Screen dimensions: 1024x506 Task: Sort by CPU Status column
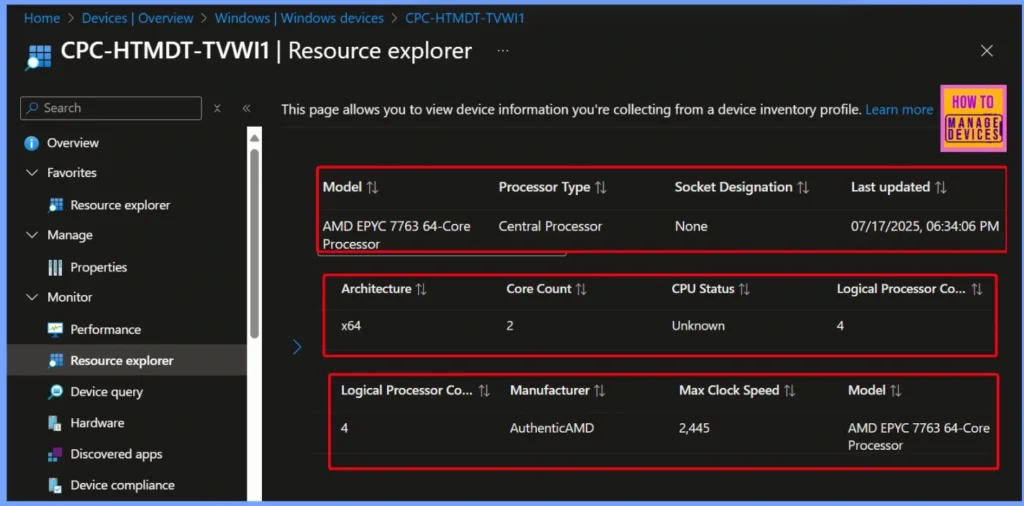tap(744, 289)
